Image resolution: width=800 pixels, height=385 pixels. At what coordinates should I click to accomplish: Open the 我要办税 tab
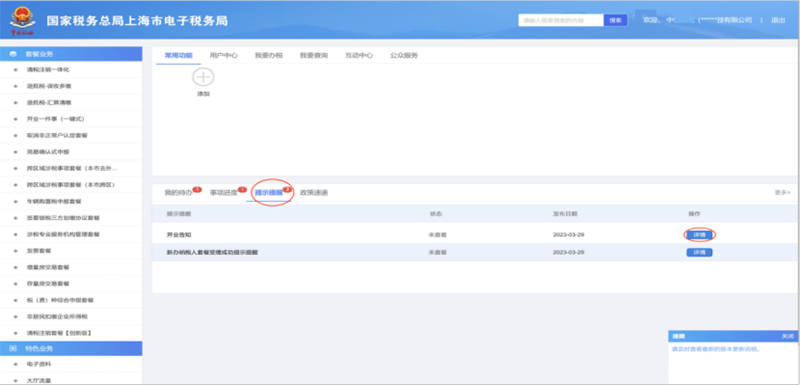[x=269, y=56]
